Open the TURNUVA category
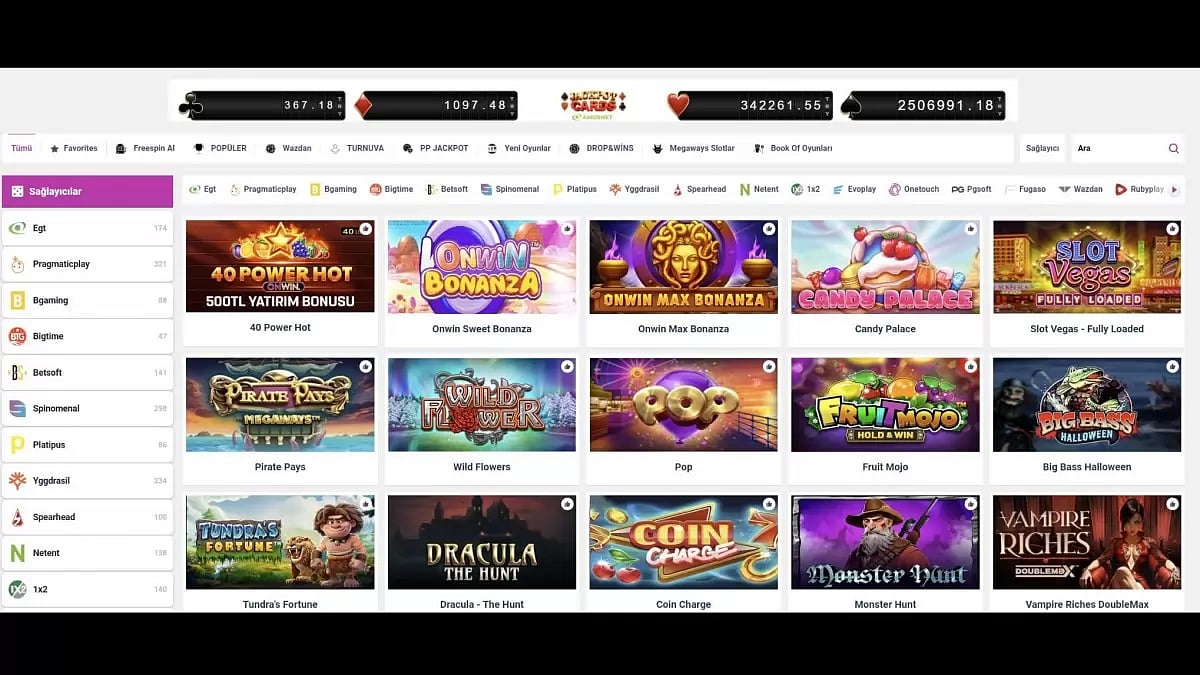The image size is (1200, 675). (357, 148)
